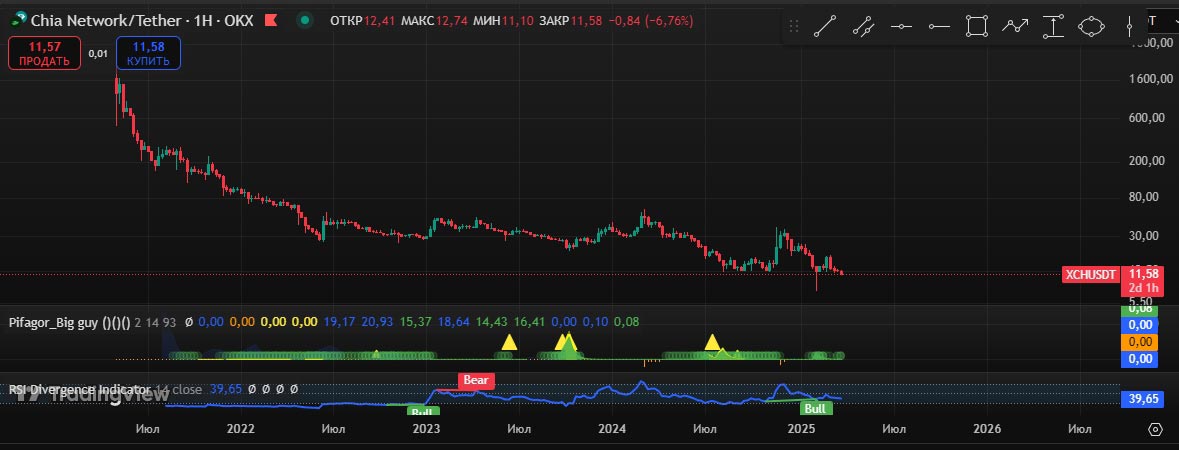Viewport: 1179px width, 450px height.
Task: Open time axis settings gear icon
Action: coord(1156,429)
